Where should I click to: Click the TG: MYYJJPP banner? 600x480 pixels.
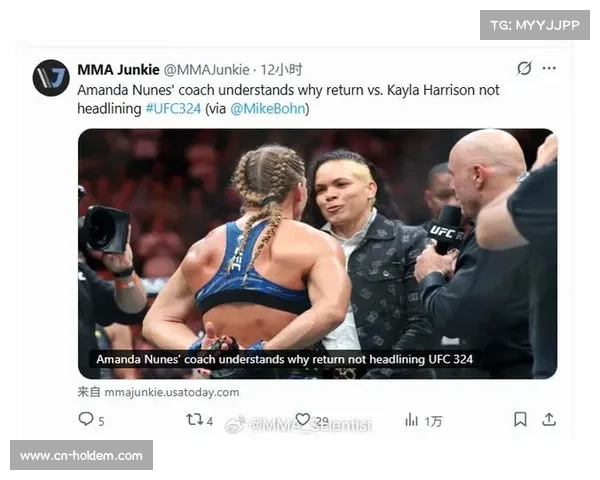[535, 25]
